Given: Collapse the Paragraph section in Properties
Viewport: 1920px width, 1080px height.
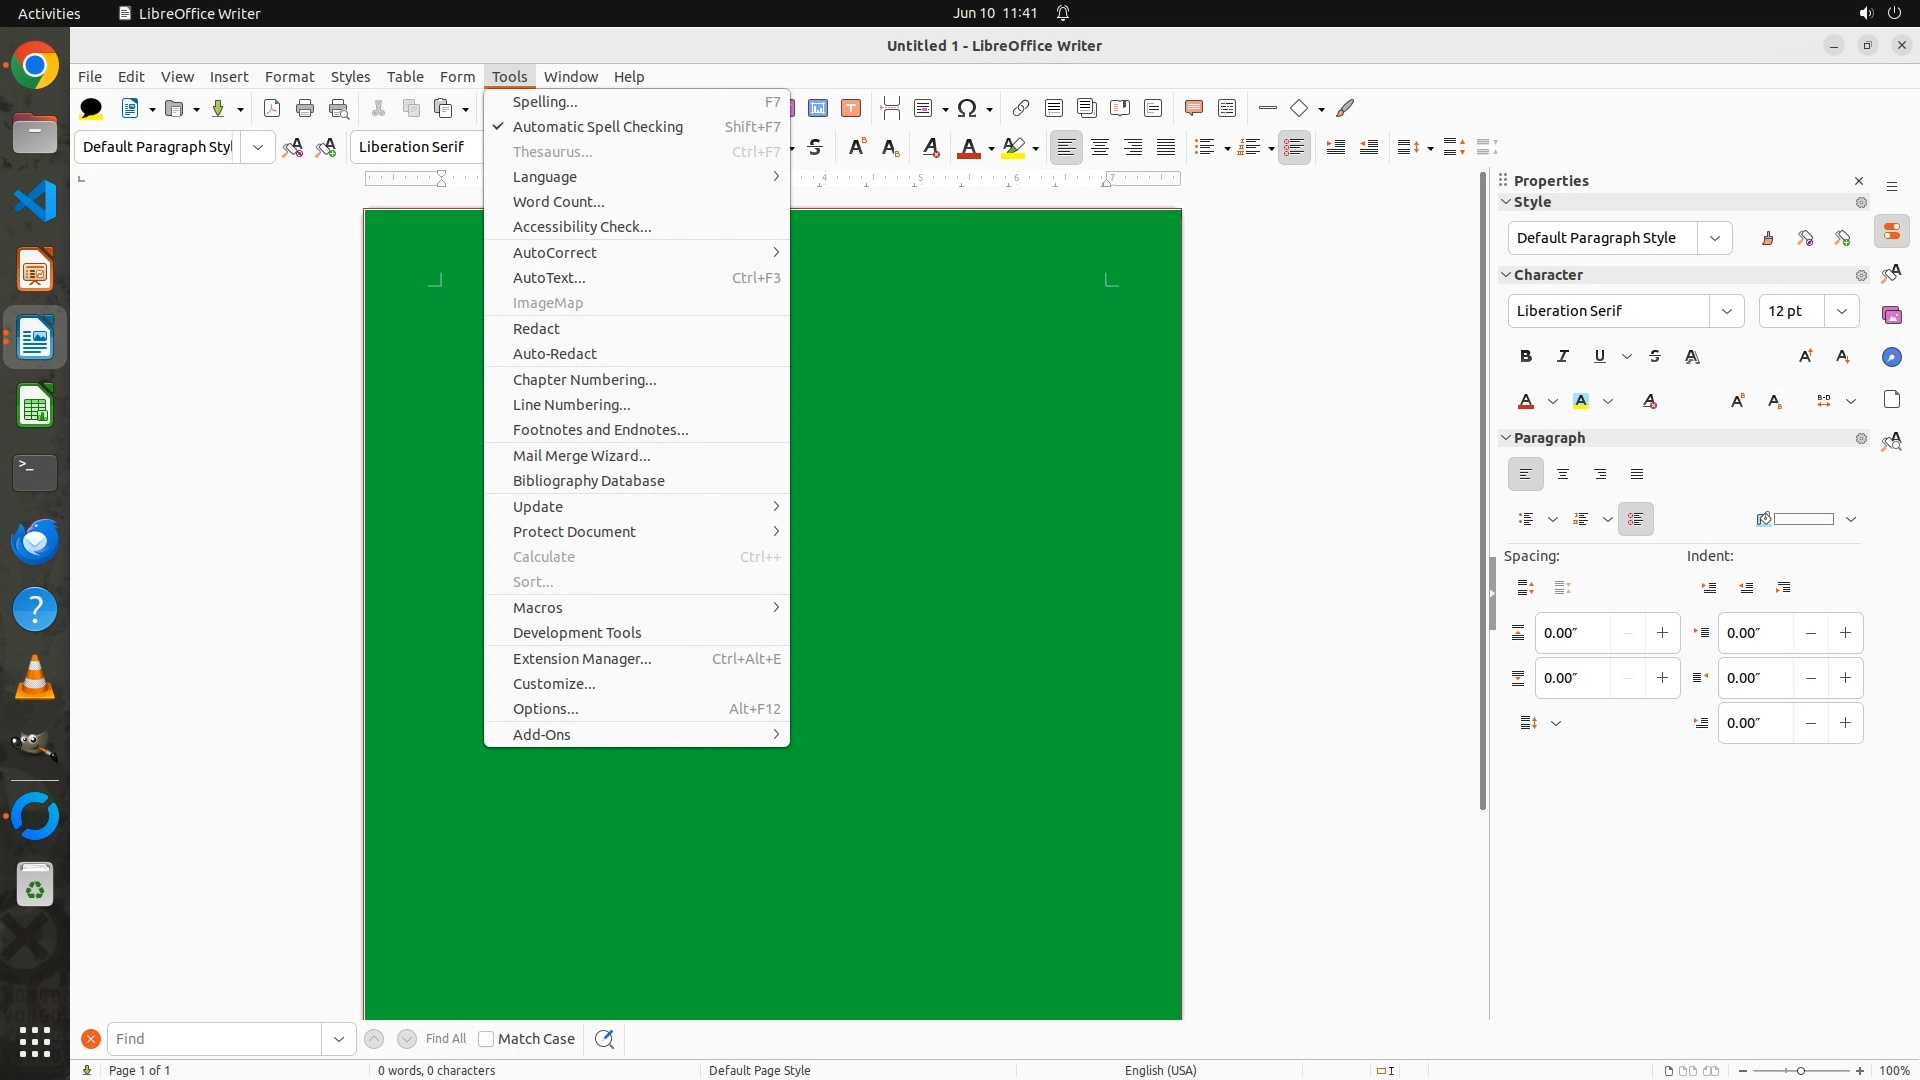Looking at the screenshot, I should tap(1506, 438).
